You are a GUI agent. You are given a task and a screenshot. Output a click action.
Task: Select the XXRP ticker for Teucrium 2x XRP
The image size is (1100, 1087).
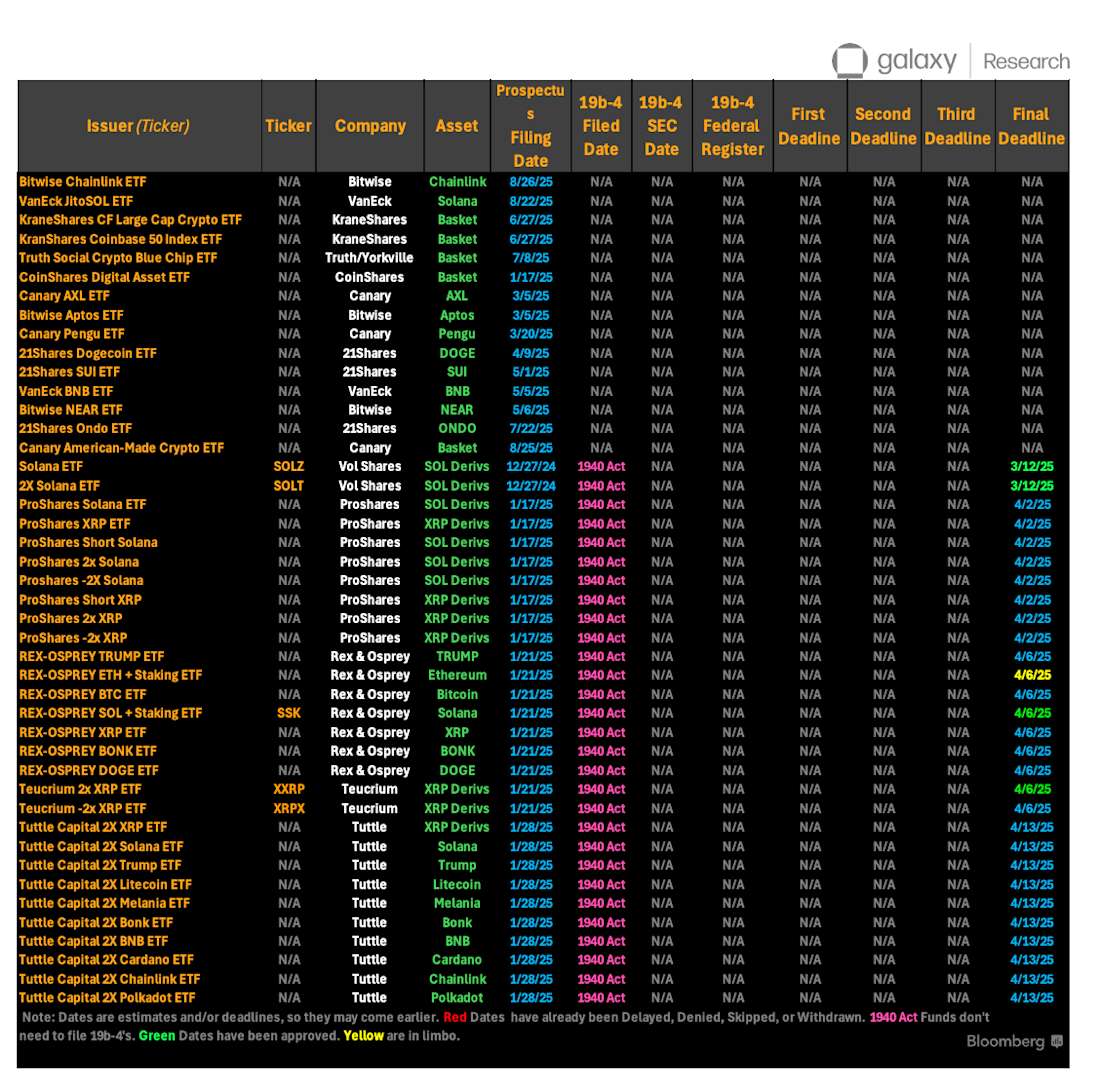[x=288, y=789]
